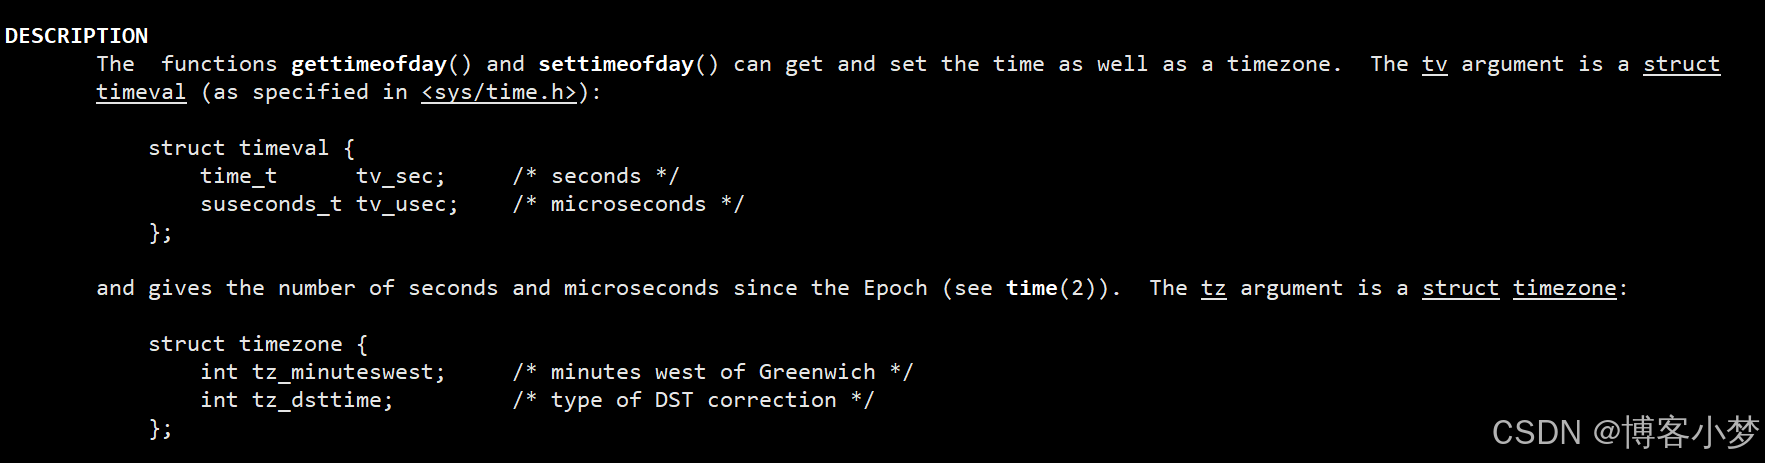Click the CSDN @博客小梦 watermark
The width and height of the screenshot is (1765, 463).
click(x=1625, y=432)
